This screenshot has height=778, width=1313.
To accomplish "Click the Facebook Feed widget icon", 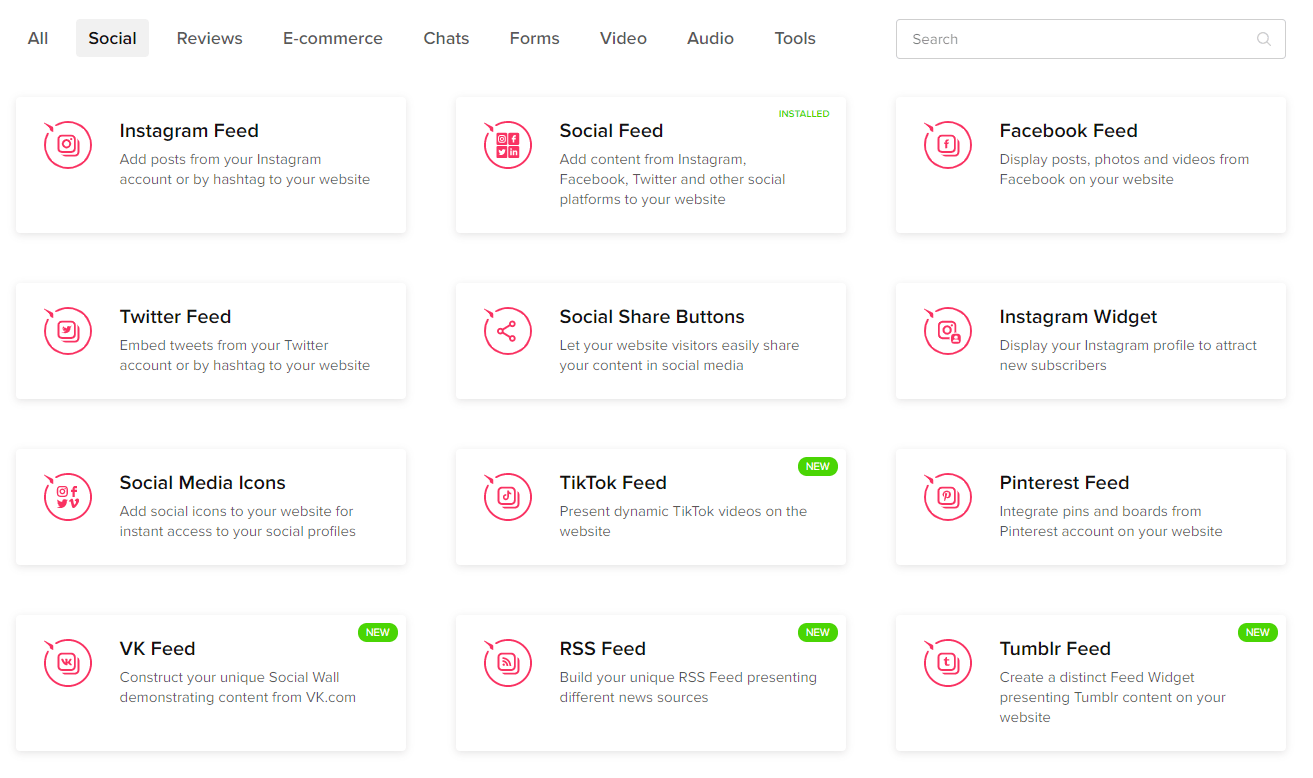I will tap(948, 145).
